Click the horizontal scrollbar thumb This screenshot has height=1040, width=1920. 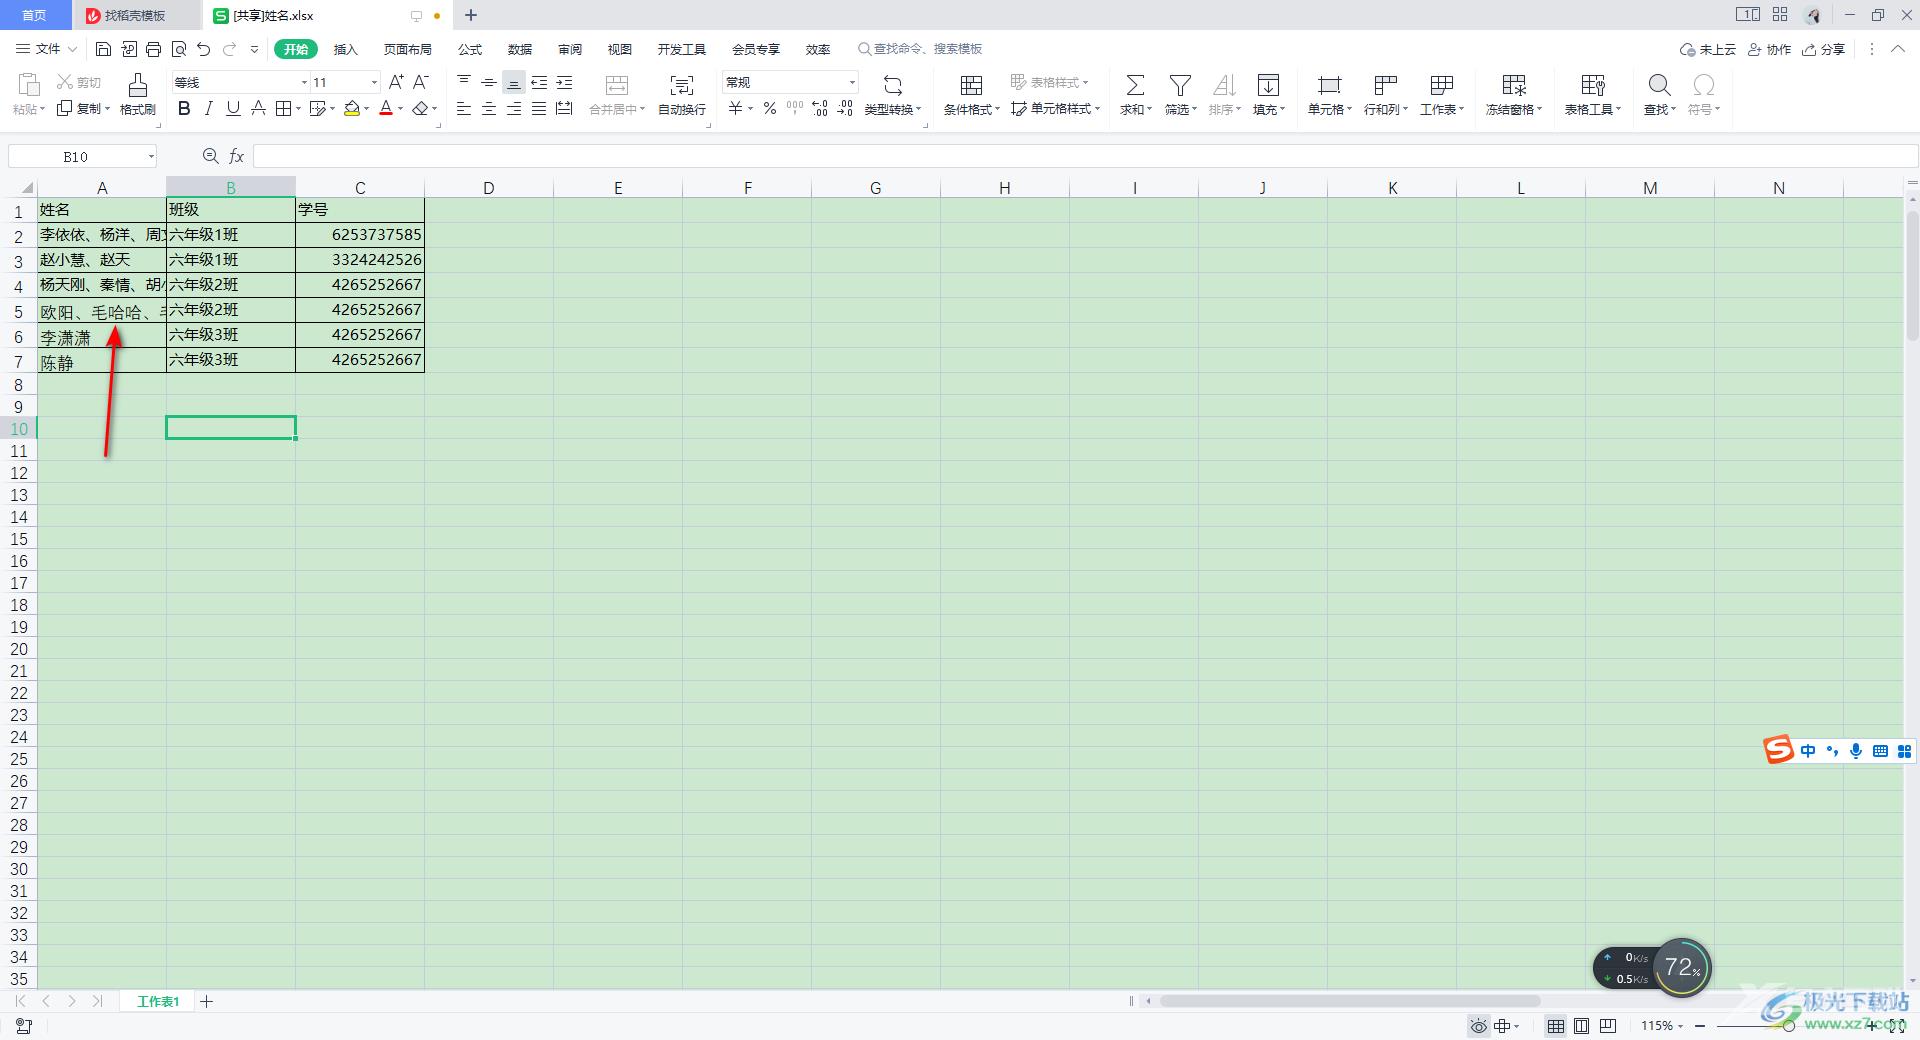tap(1350, 1001)
